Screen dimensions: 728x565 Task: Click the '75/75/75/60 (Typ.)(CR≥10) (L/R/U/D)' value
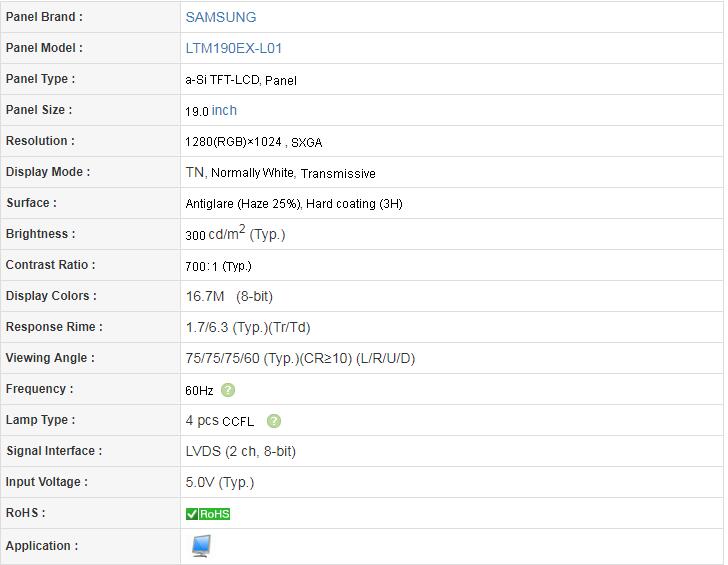coord(300,358)
